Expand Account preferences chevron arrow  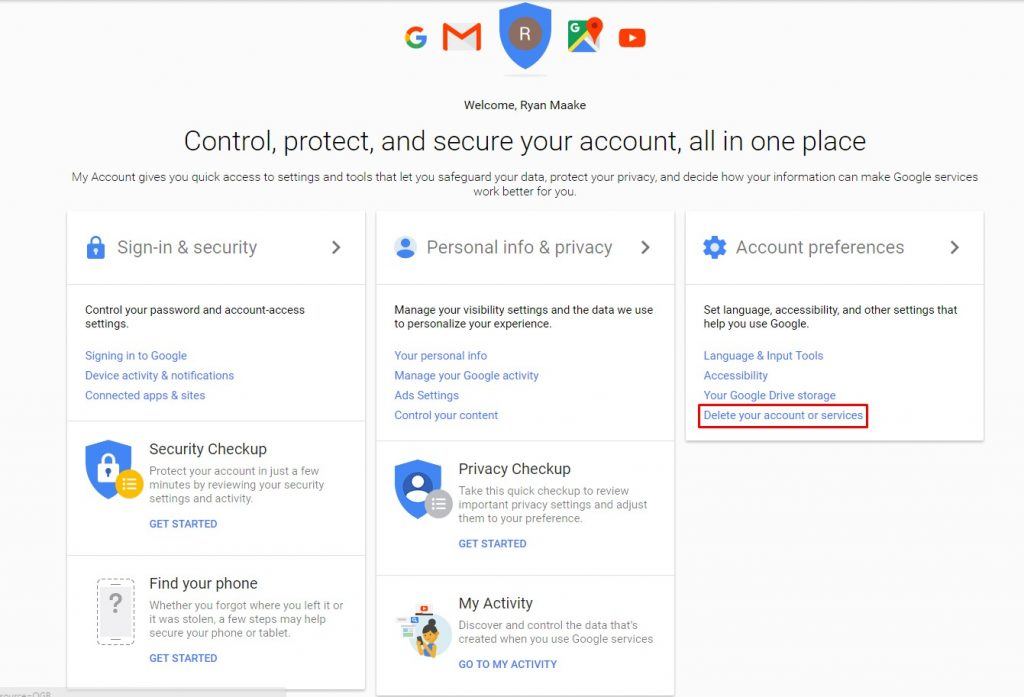point(955,247)
